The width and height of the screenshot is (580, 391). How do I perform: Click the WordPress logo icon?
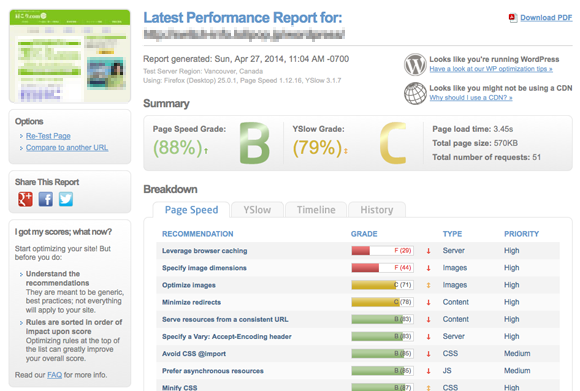[415, 64]
